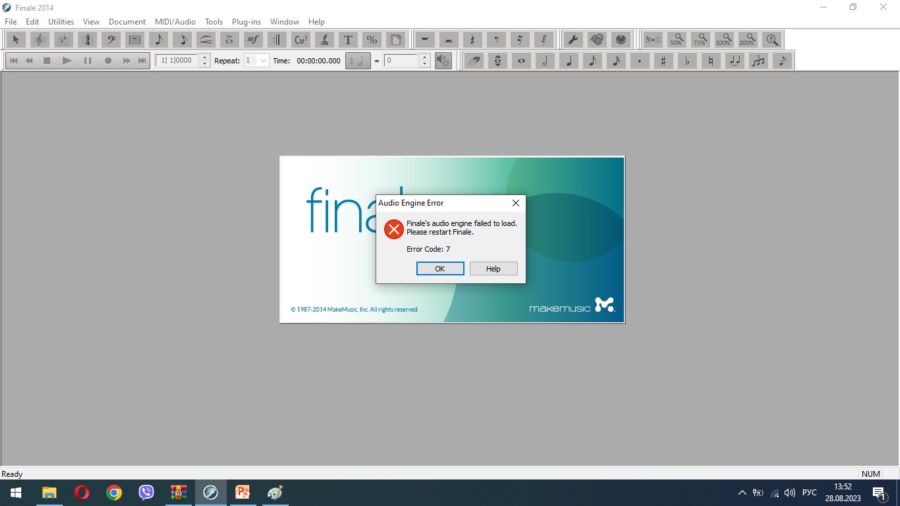Open the Plug-ins menu
Viewport: 900px width, 506px height.
pyautogui.click(x=246, y=21)
